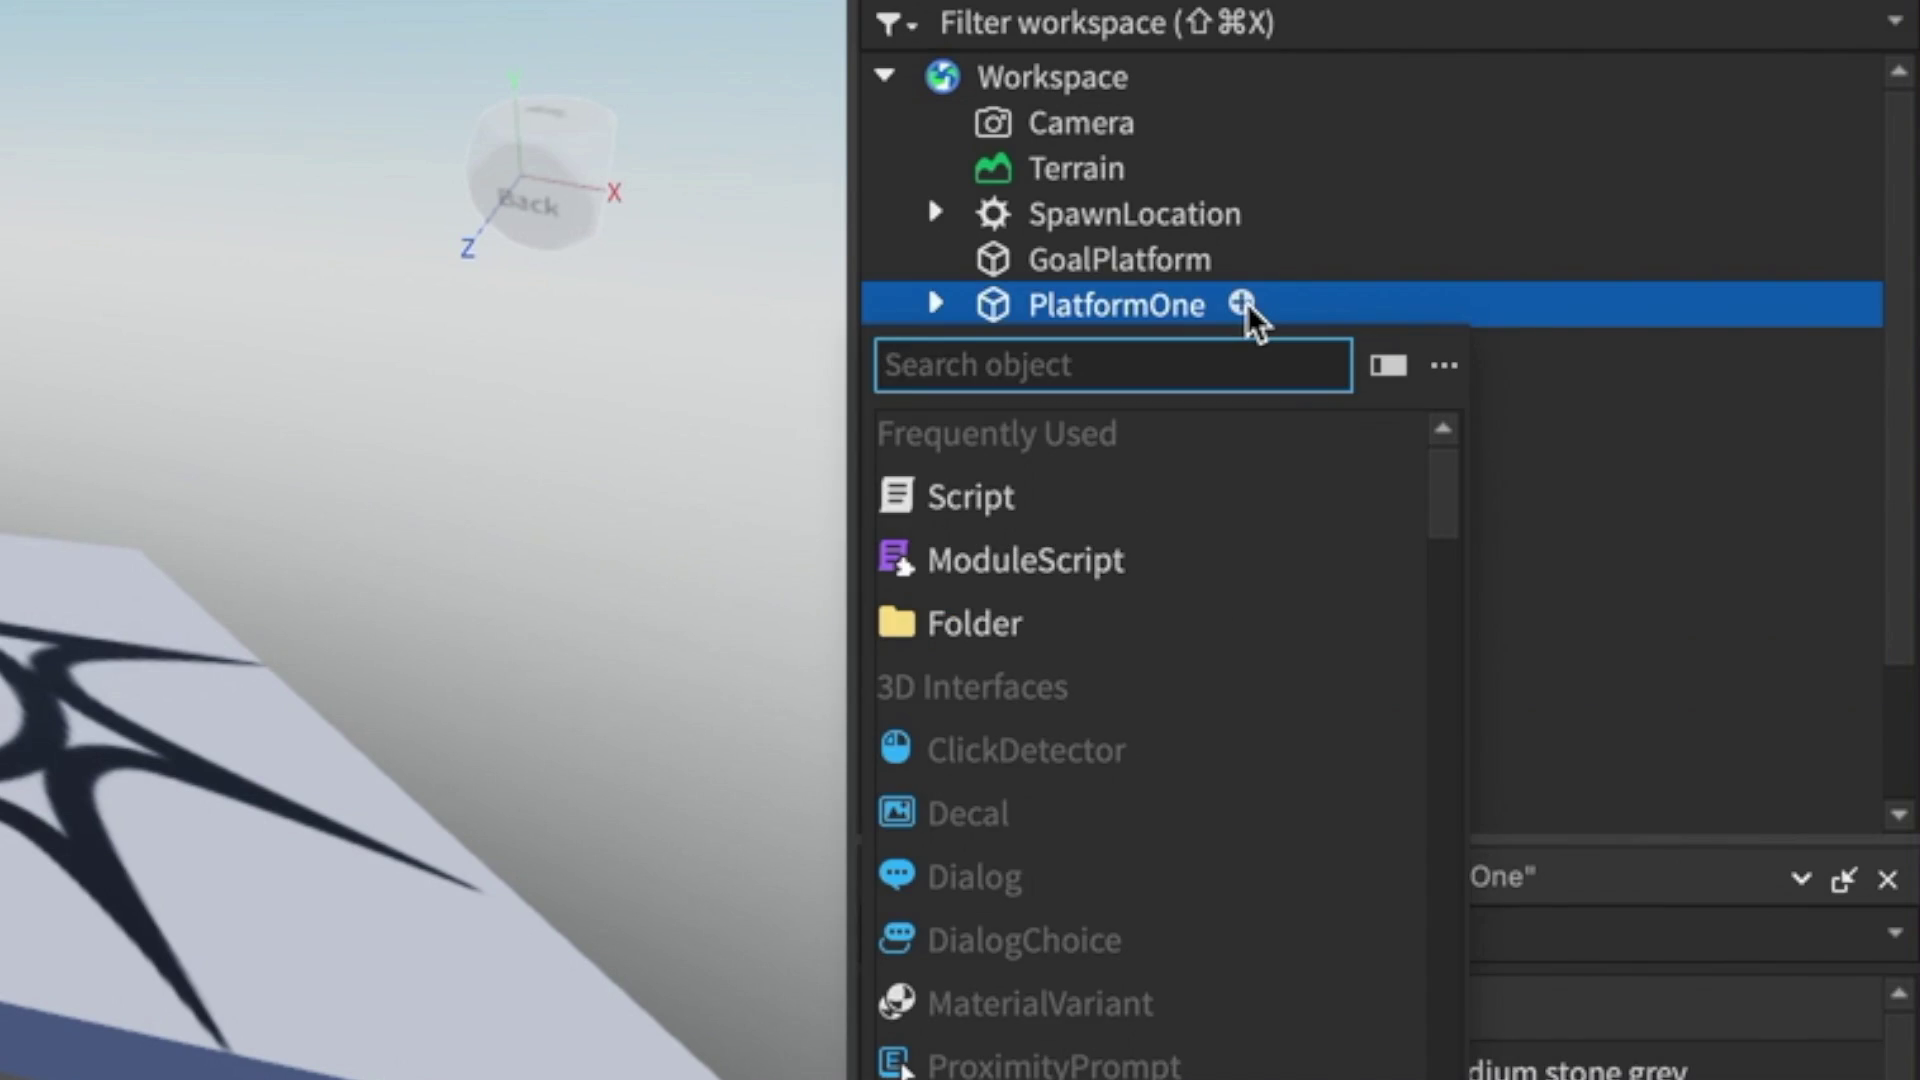Select the PlatformOne row
The width and height of the screenshot is (1920, 1080).
[x=1372, y=305]
